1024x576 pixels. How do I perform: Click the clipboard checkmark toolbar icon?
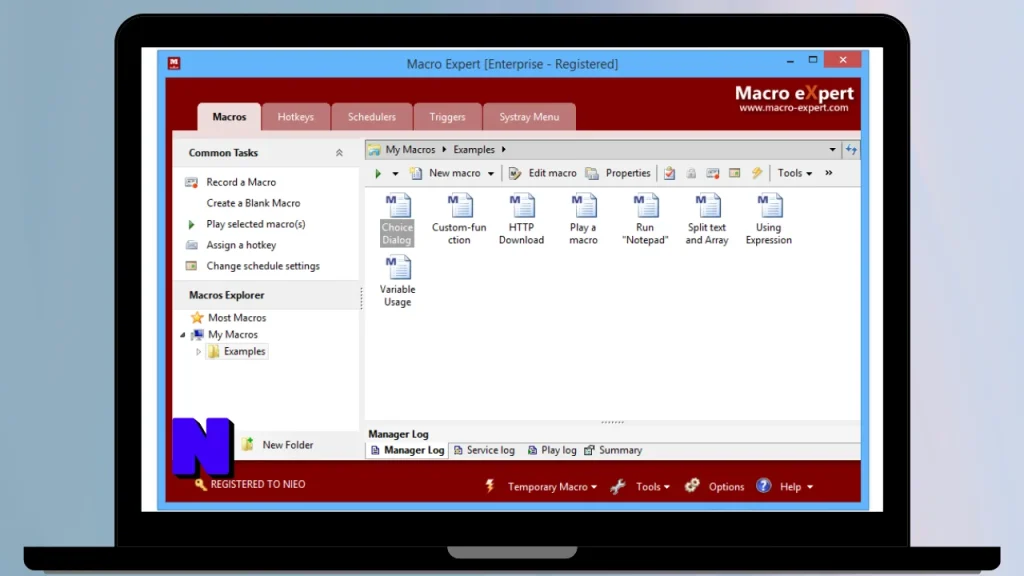(669, 173)
